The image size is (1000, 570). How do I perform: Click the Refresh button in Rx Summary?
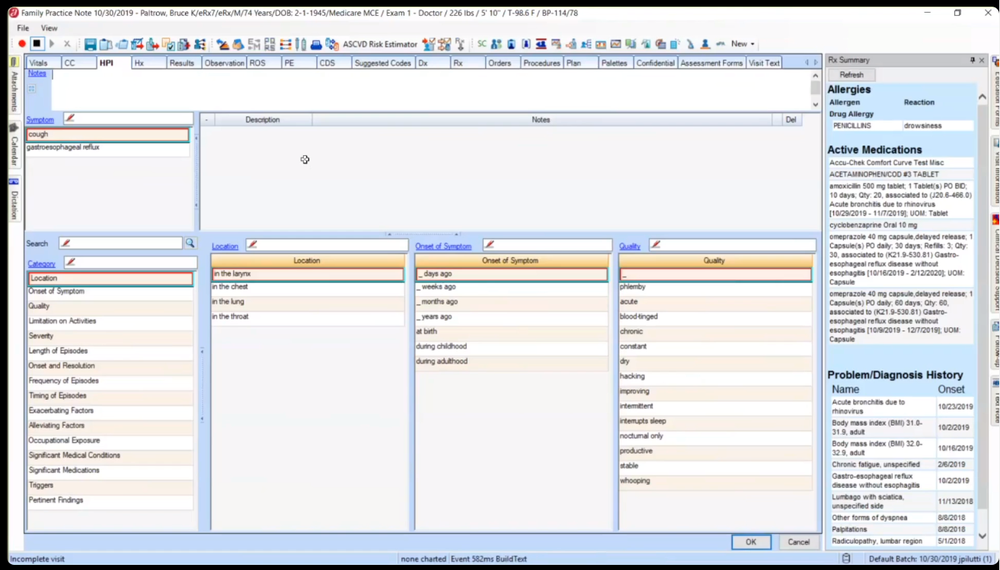[852, 75]
